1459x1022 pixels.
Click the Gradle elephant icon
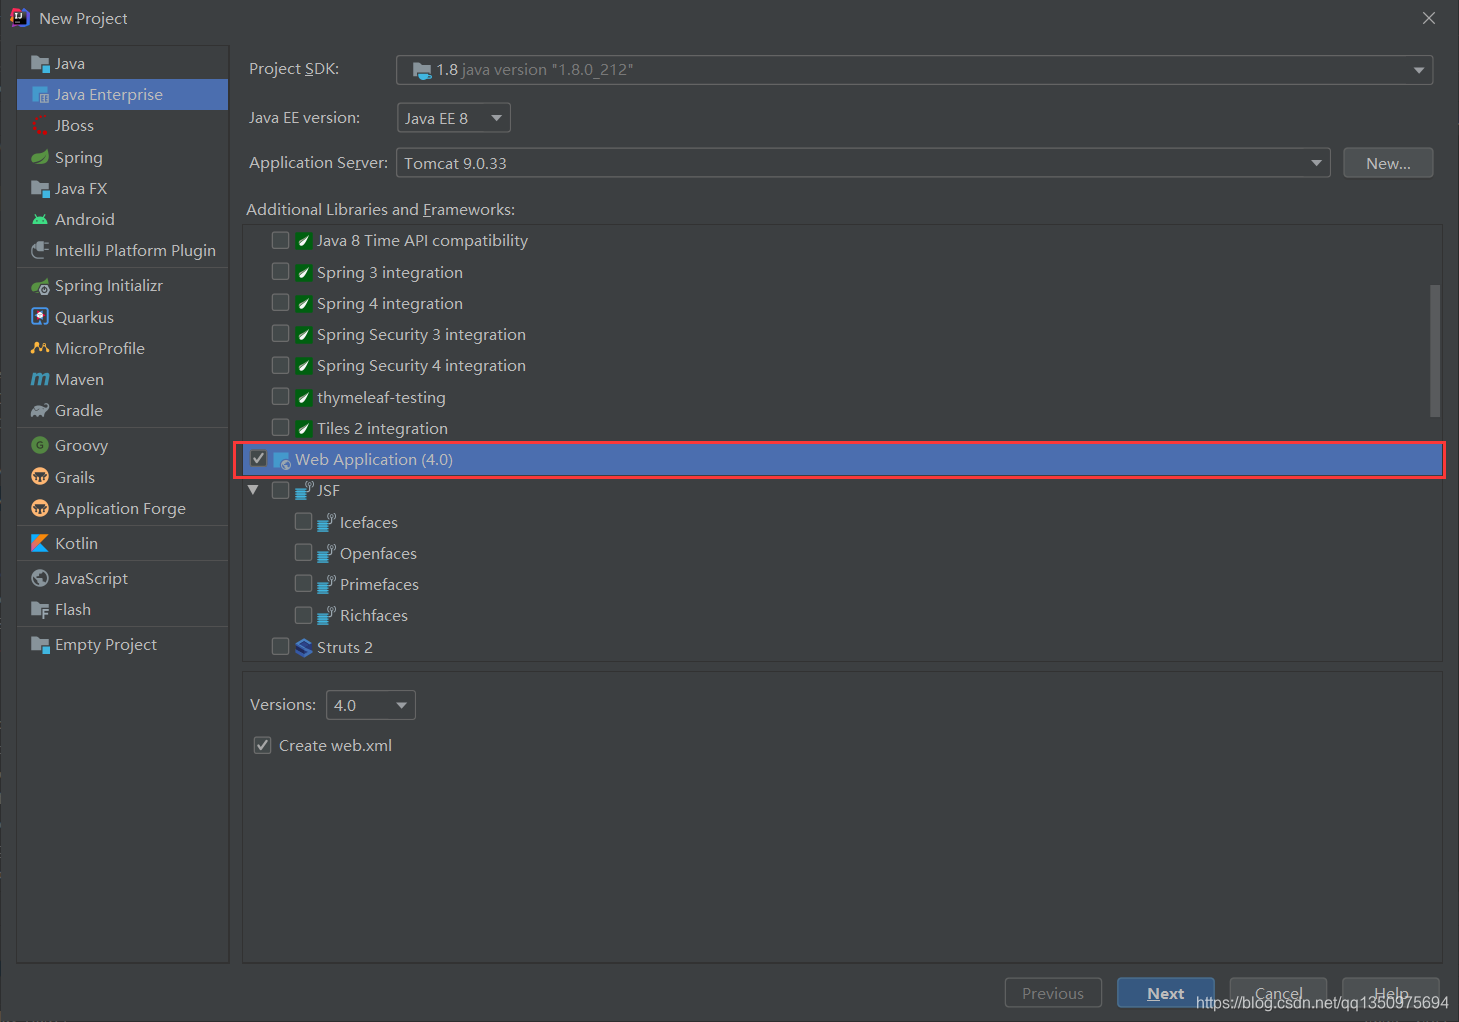[40, 410]
